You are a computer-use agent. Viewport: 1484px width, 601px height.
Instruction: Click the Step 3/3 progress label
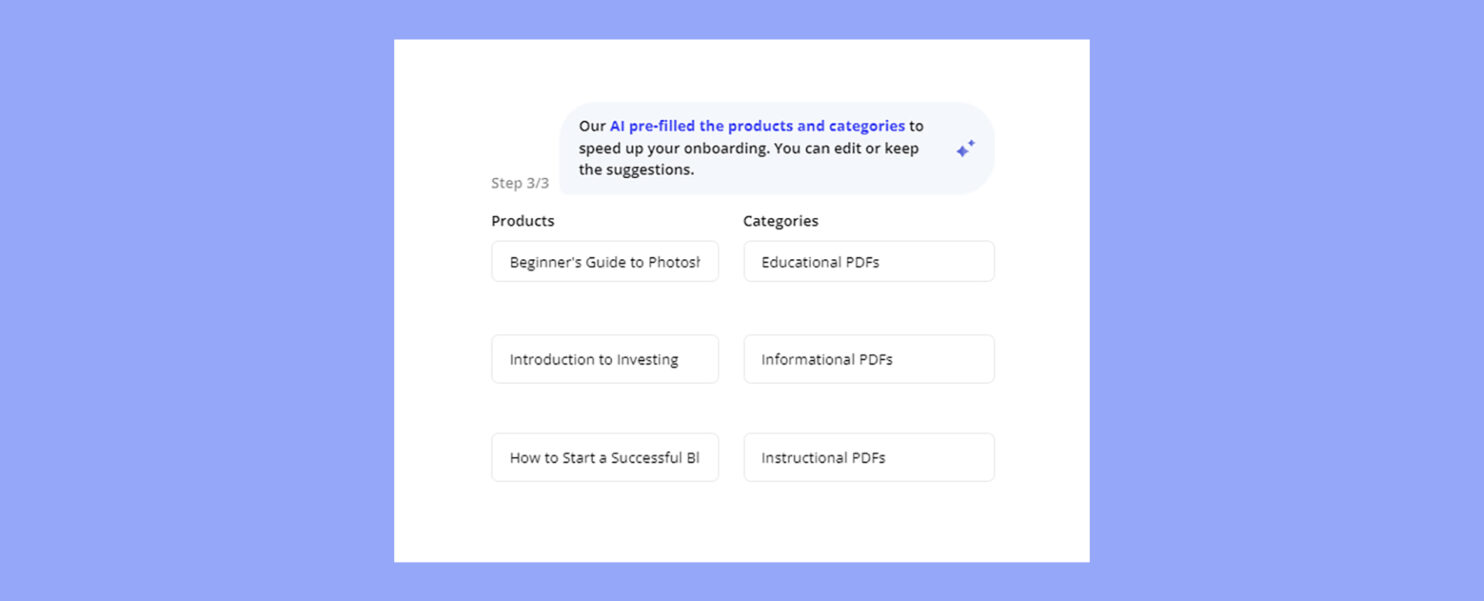point(520,183)
